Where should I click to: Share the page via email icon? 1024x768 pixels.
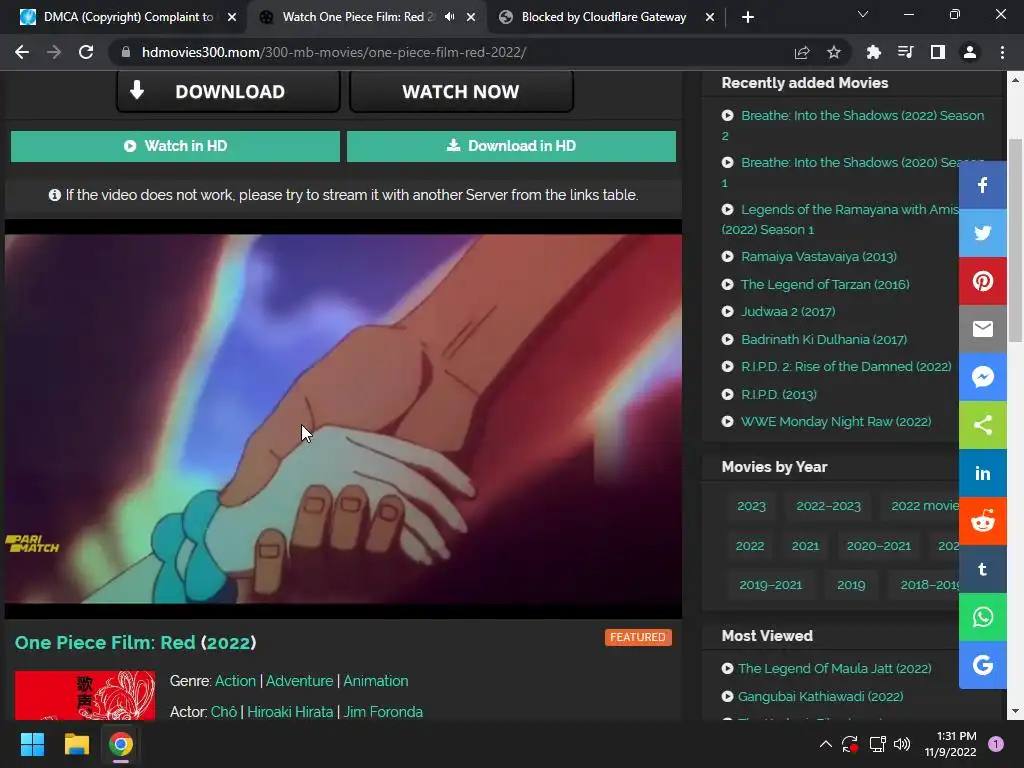[x=982, y=329]
